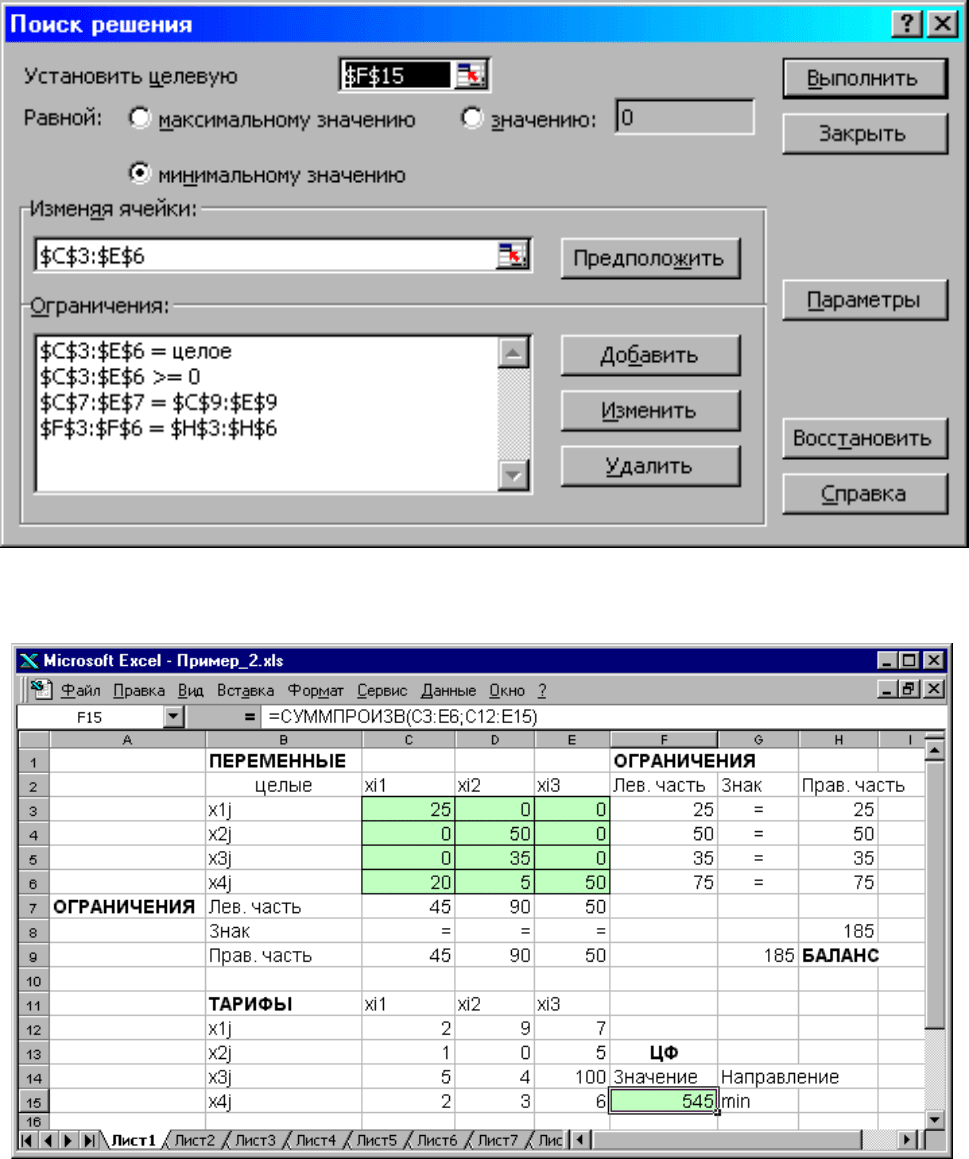Click the down arrow of the constraints list scrollbar
Screen dimensions: 969x1159
pyautogui.click(x=513, y=475)
